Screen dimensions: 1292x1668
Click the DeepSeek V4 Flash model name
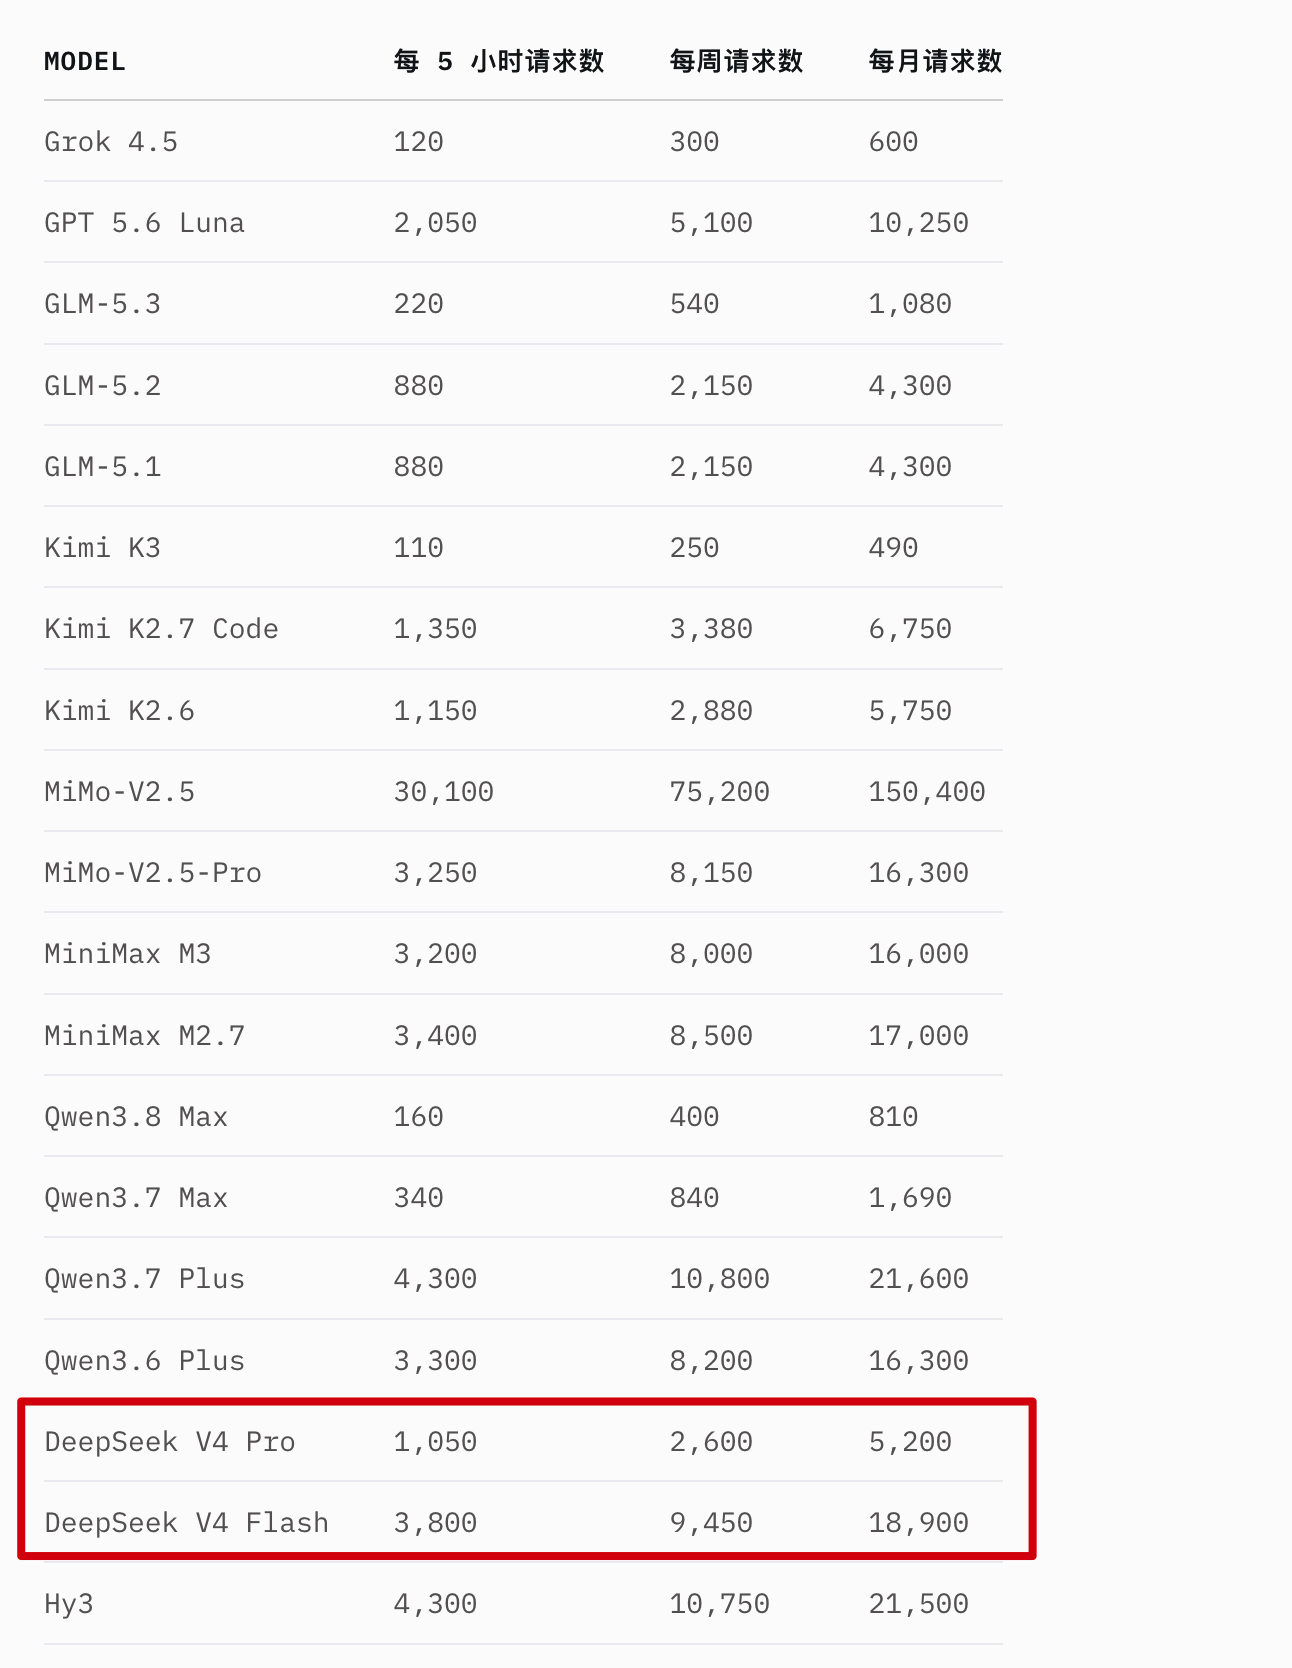coord(186,1523)
